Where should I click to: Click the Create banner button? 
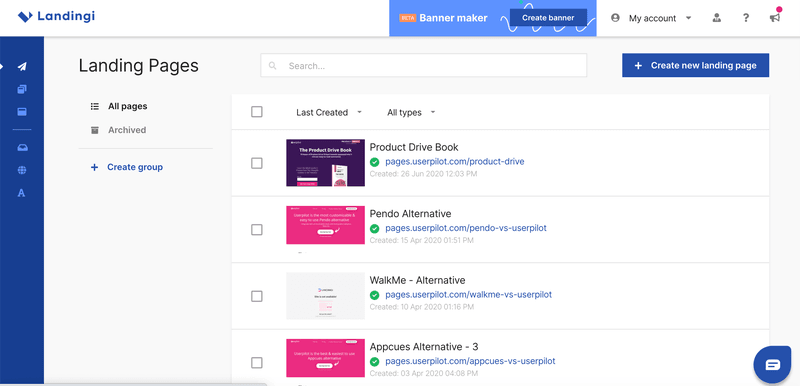pos(548,18)
